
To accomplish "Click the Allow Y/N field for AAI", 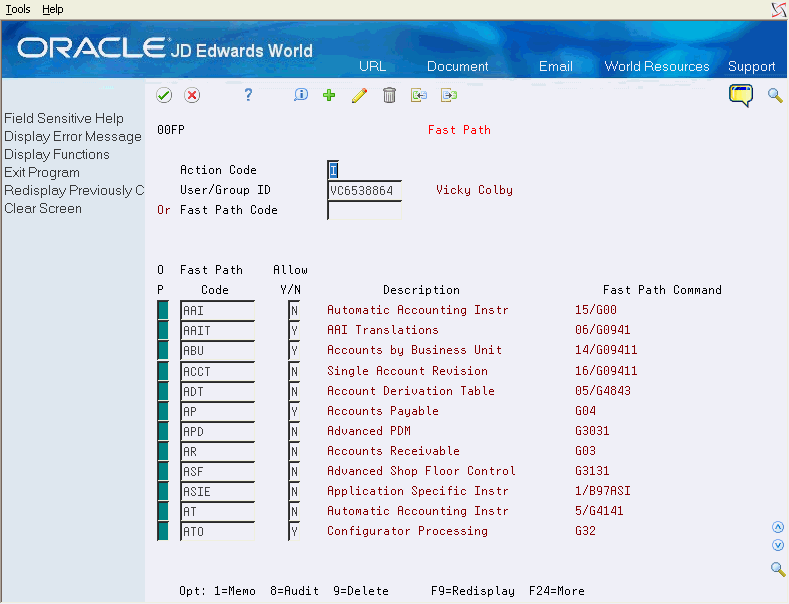I will coord(294,311).
